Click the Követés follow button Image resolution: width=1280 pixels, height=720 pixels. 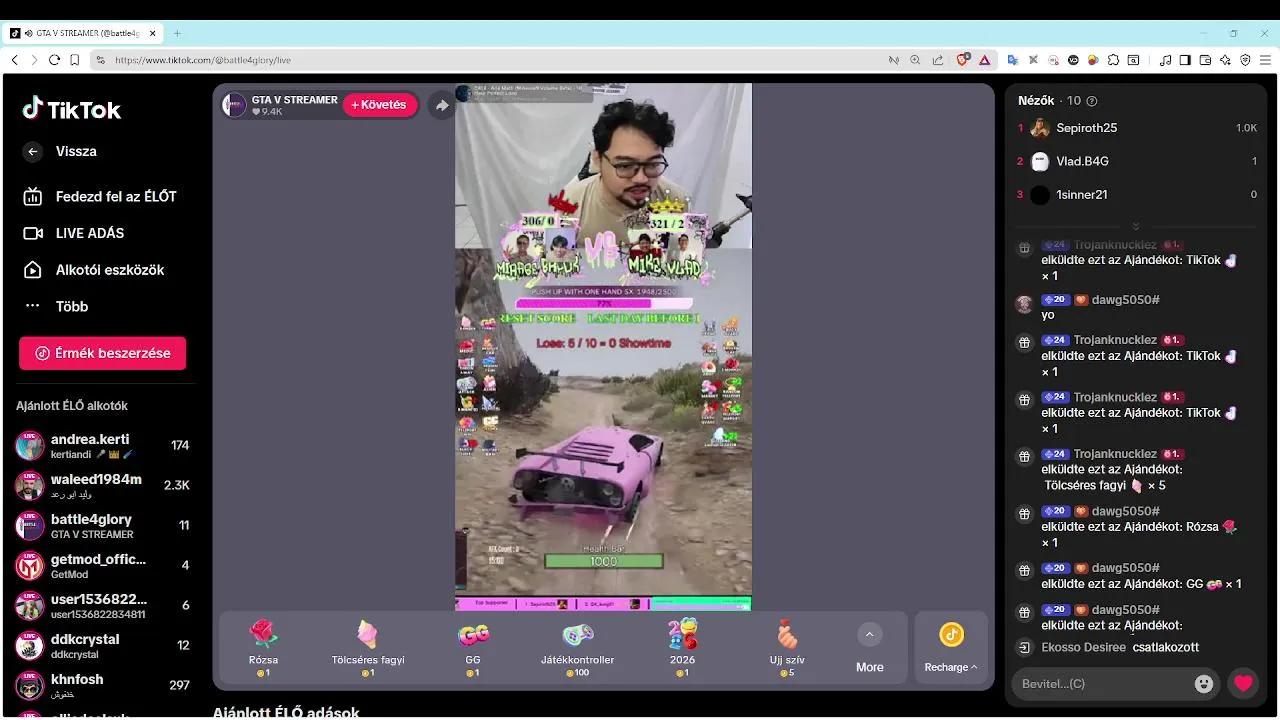tap(380, 105)
